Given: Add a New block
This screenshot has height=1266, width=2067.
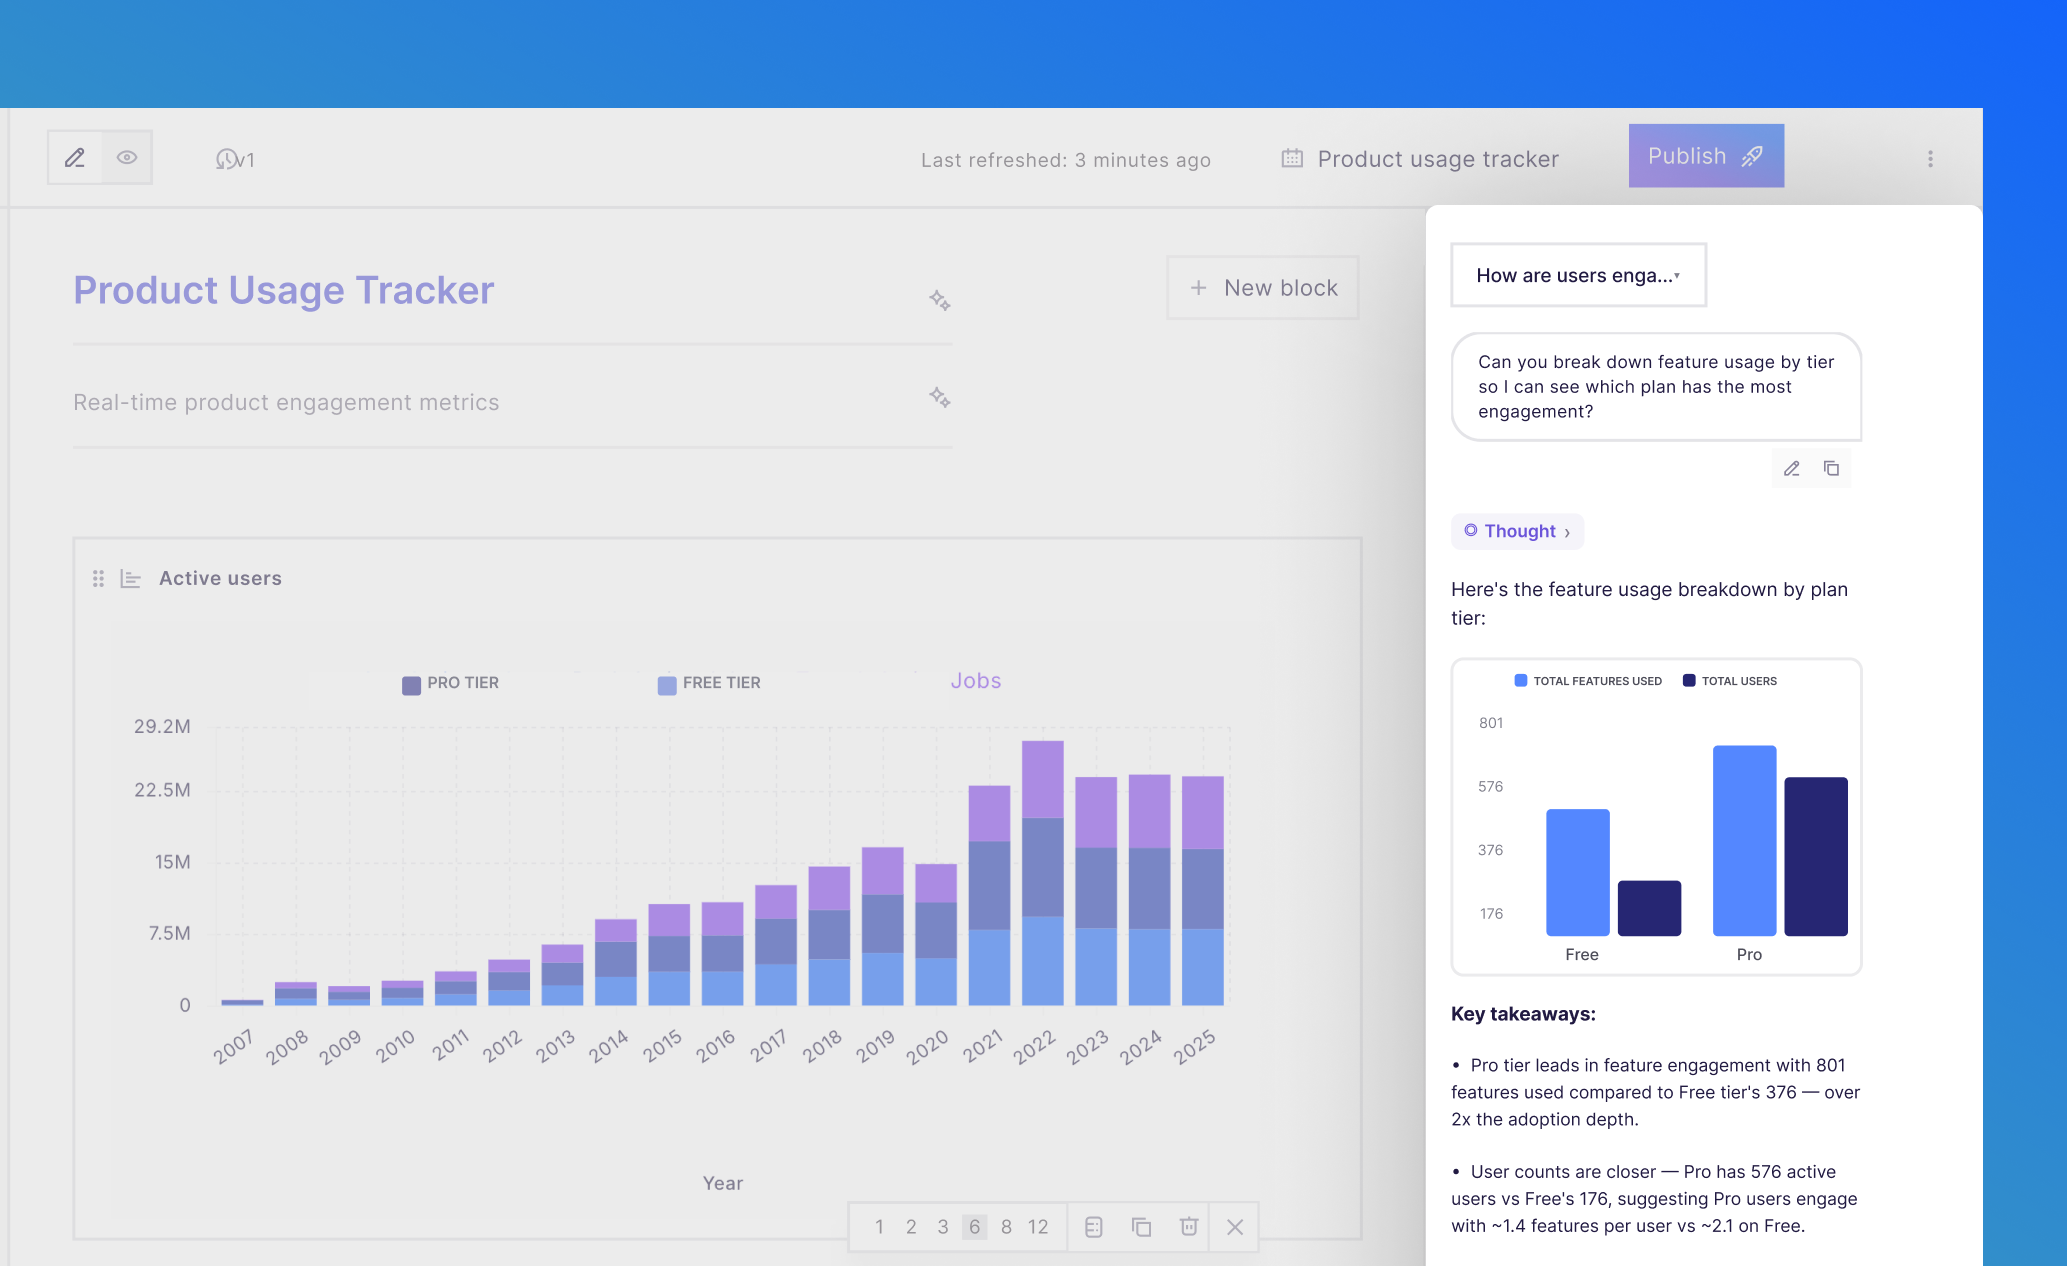Looking at the screenshot, I should coord(1263,287).
